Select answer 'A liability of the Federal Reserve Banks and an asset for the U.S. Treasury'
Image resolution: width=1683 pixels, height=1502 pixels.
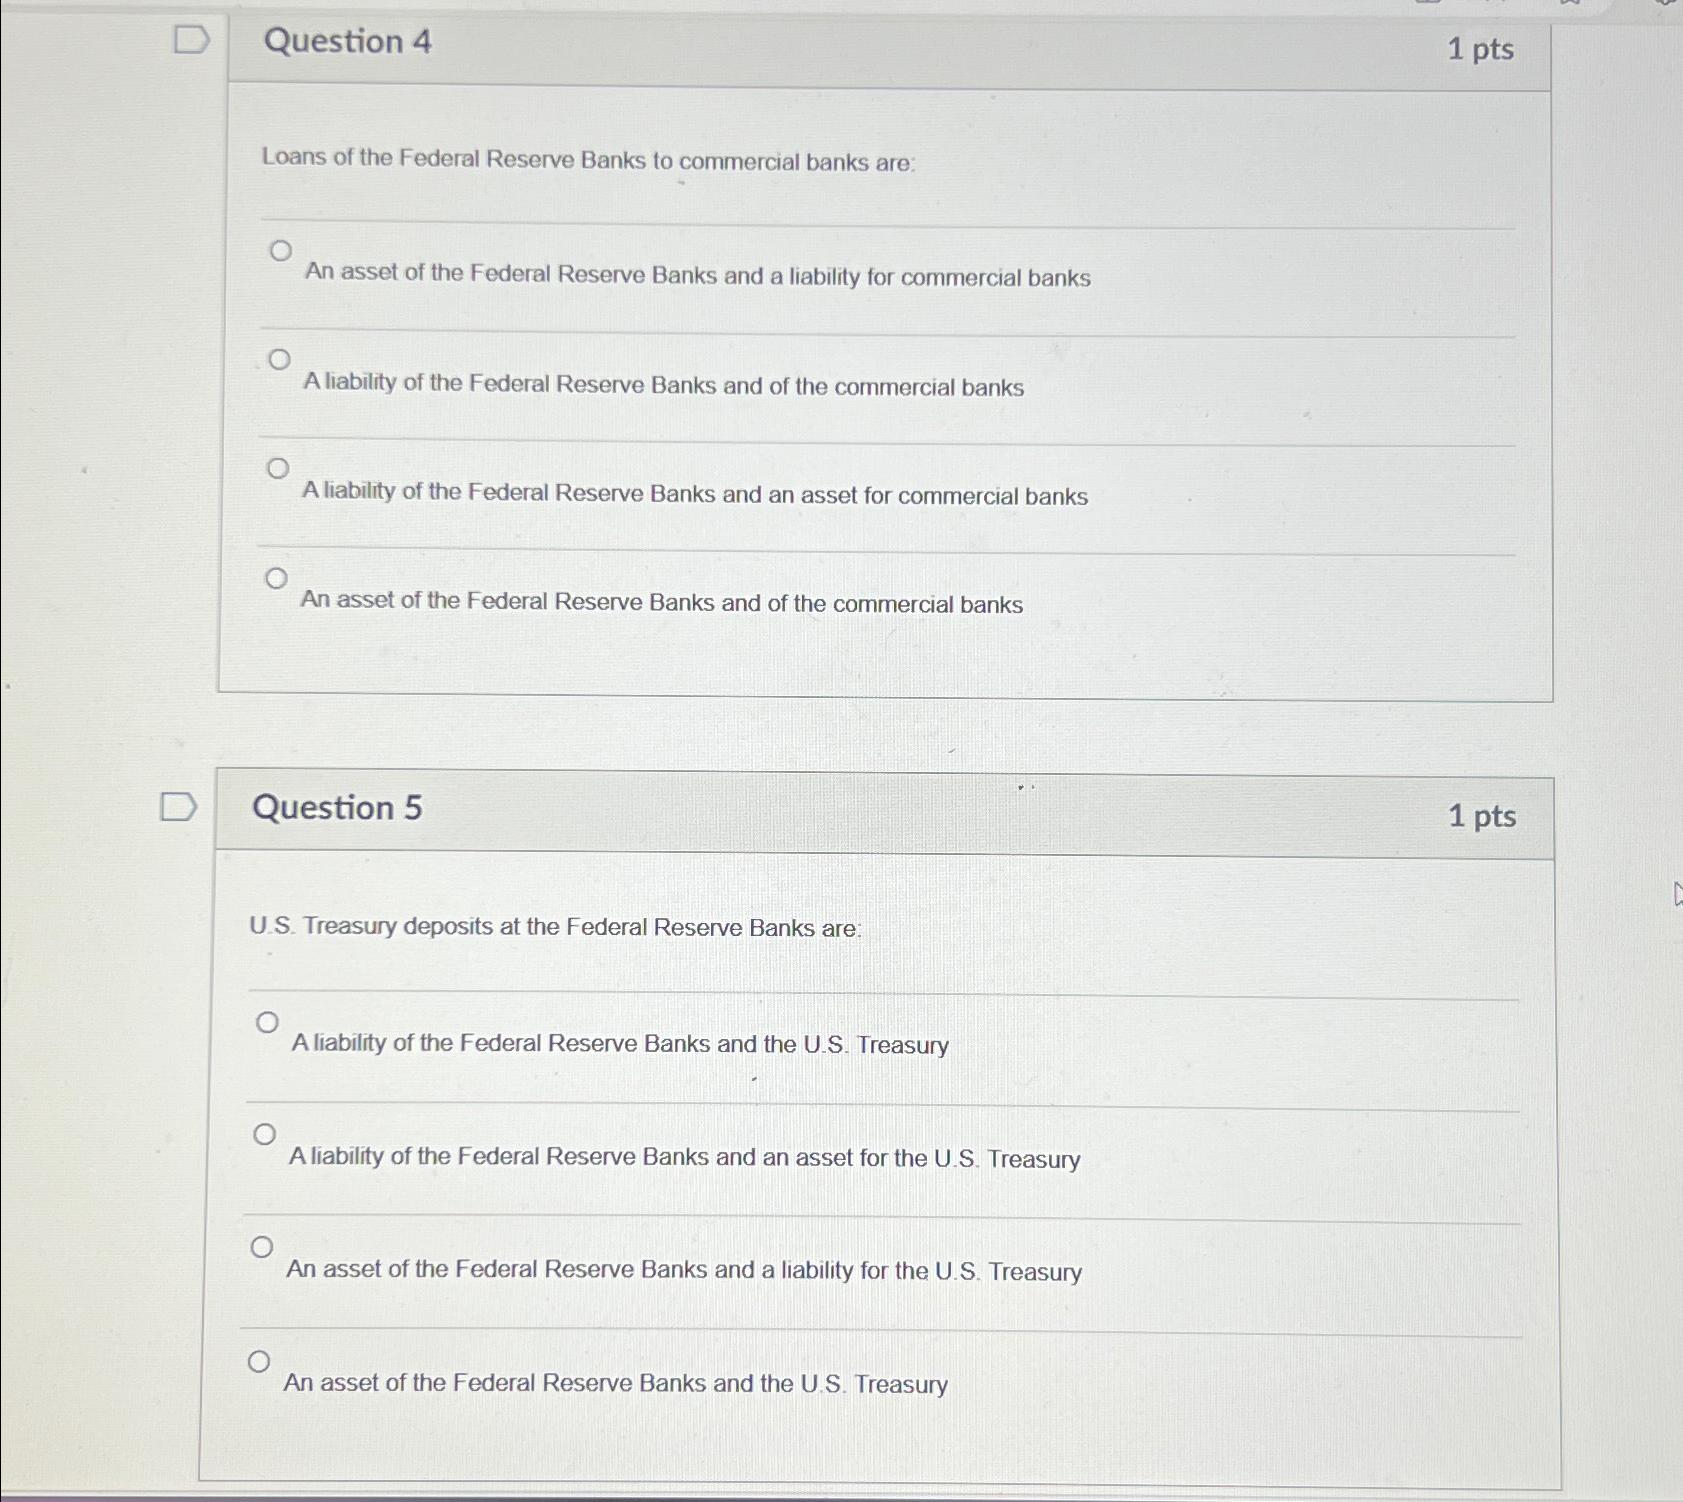click(x=264, y=1133)
